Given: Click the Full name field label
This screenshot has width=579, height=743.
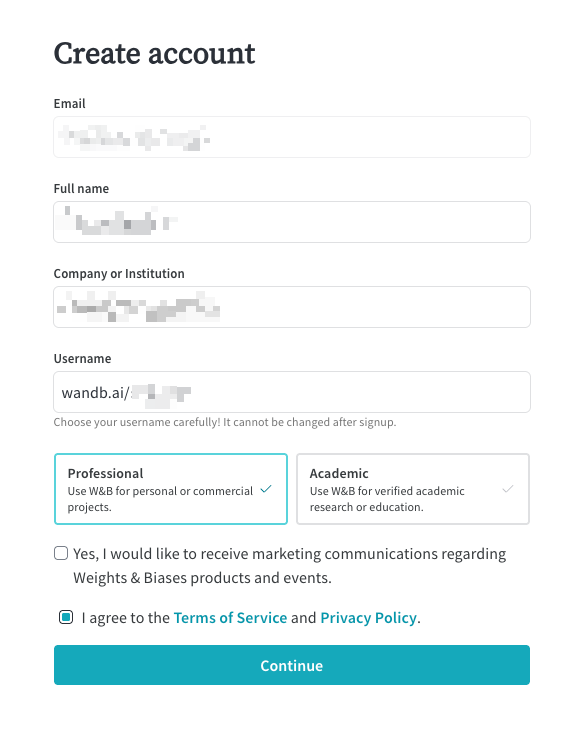Looking at the screenshot, I should coord(81,189).
